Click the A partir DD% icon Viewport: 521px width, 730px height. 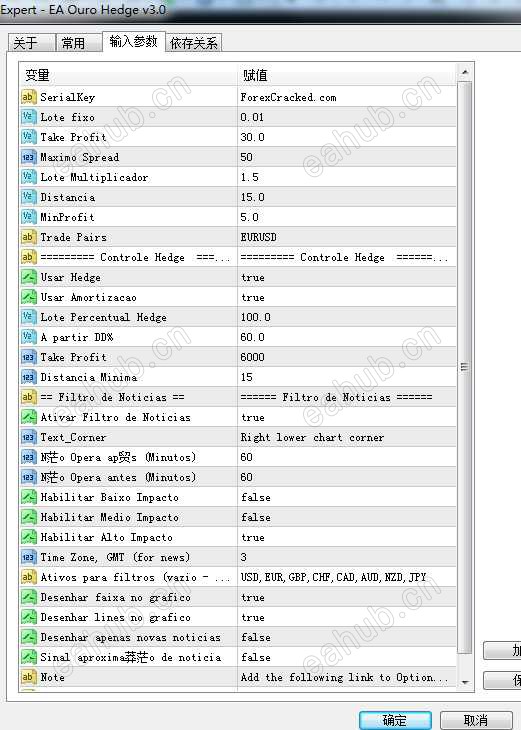[28, 337]
